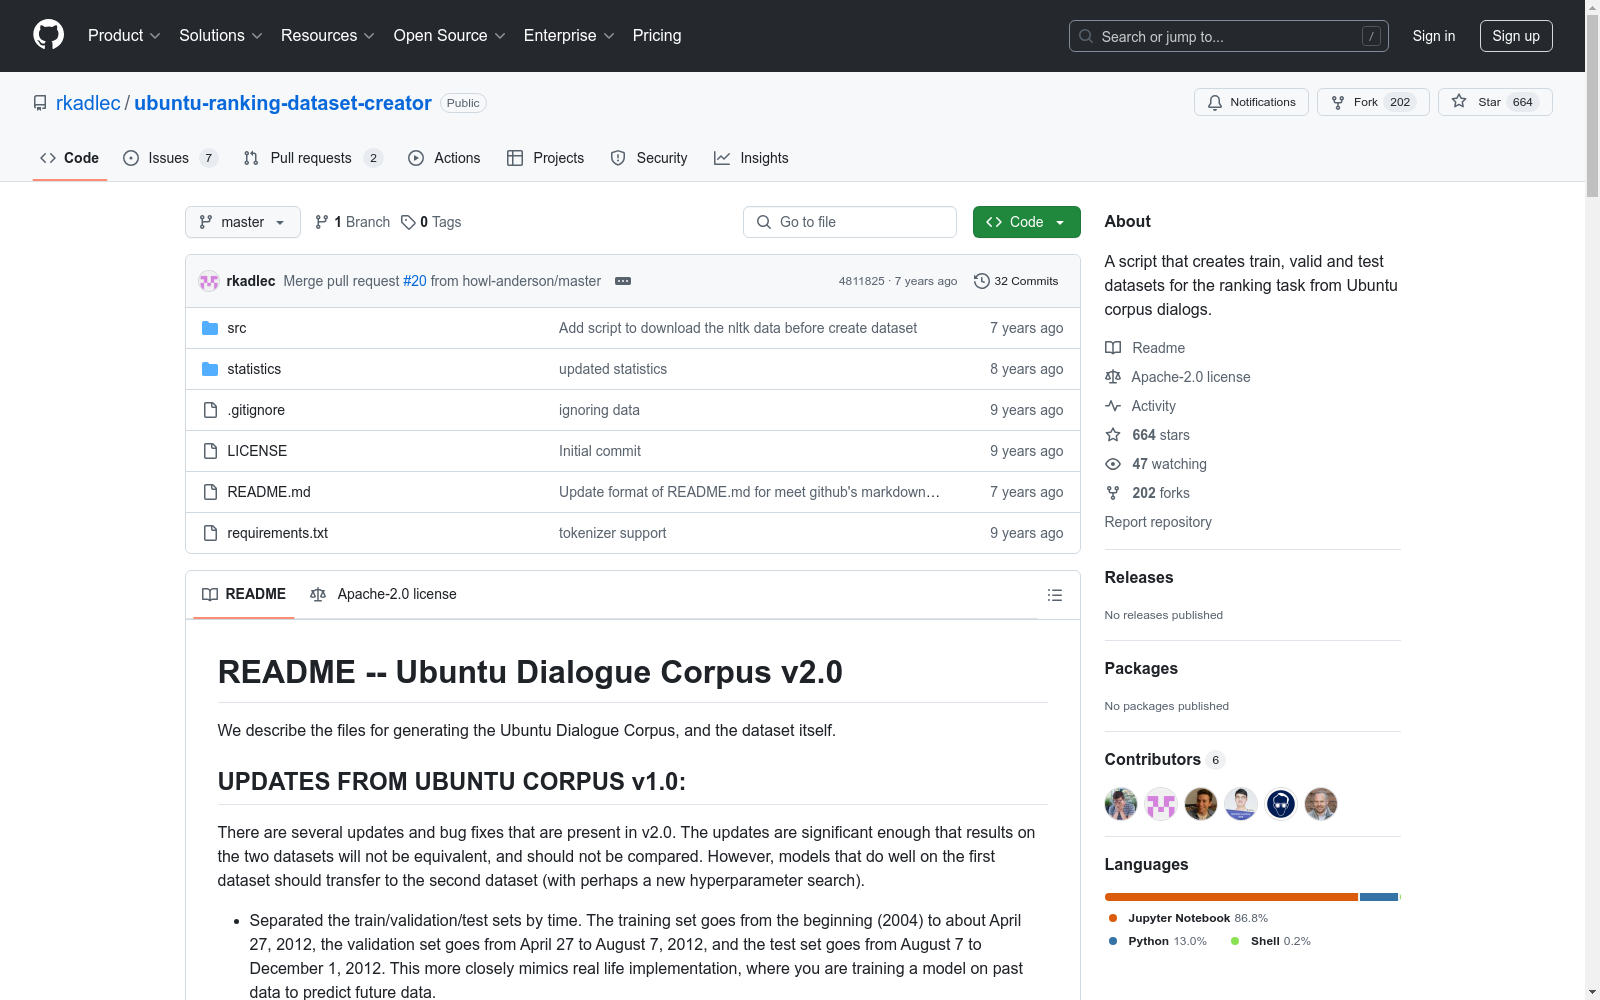Open the Product dropdown menu

pyautogui.click(x=124, y=36)
